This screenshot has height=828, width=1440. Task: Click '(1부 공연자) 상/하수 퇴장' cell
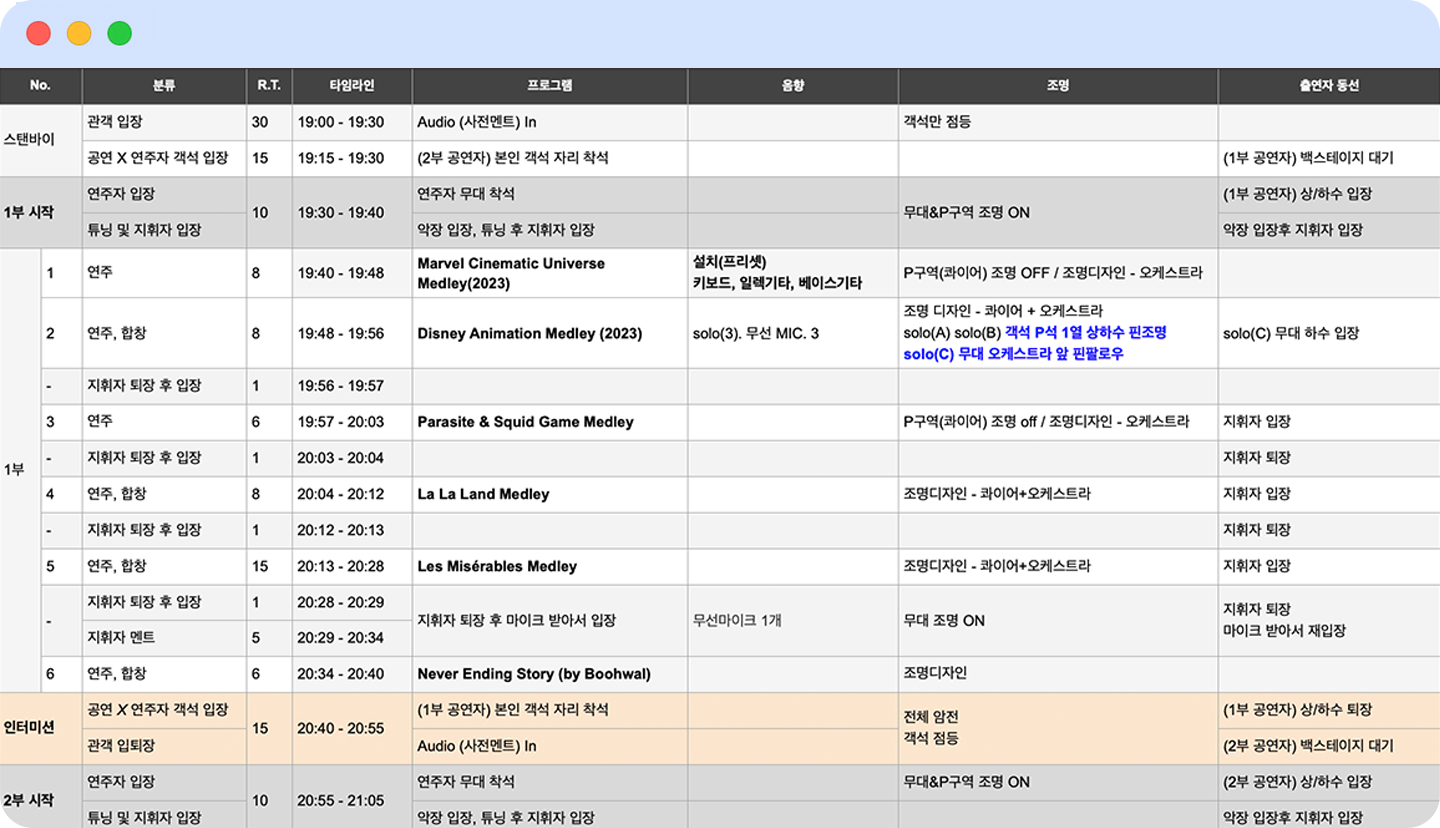coord(1328,710)
